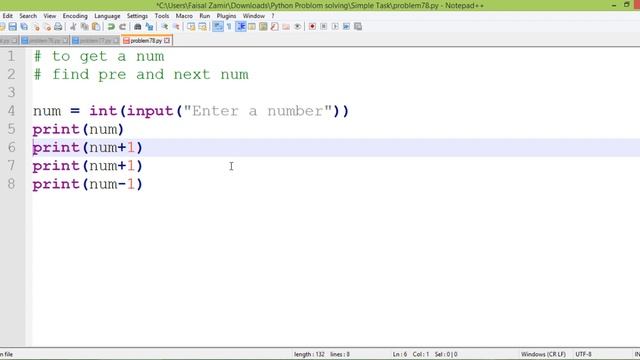Open the Settings menu
The height and width of the screenshot is (360, 640).
tap(137, 16)
